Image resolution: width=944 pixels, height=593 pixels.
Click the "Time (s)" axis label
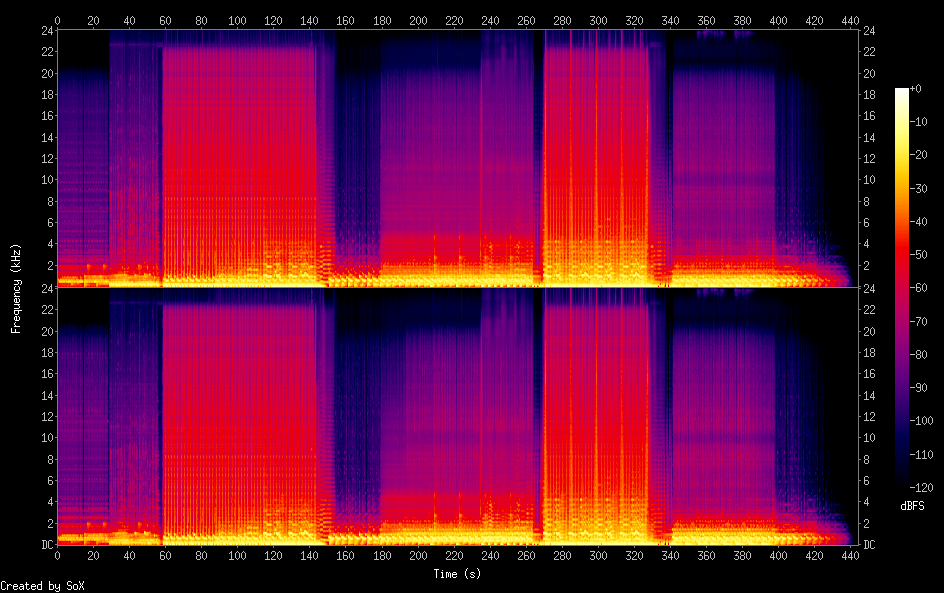point(455,574)
